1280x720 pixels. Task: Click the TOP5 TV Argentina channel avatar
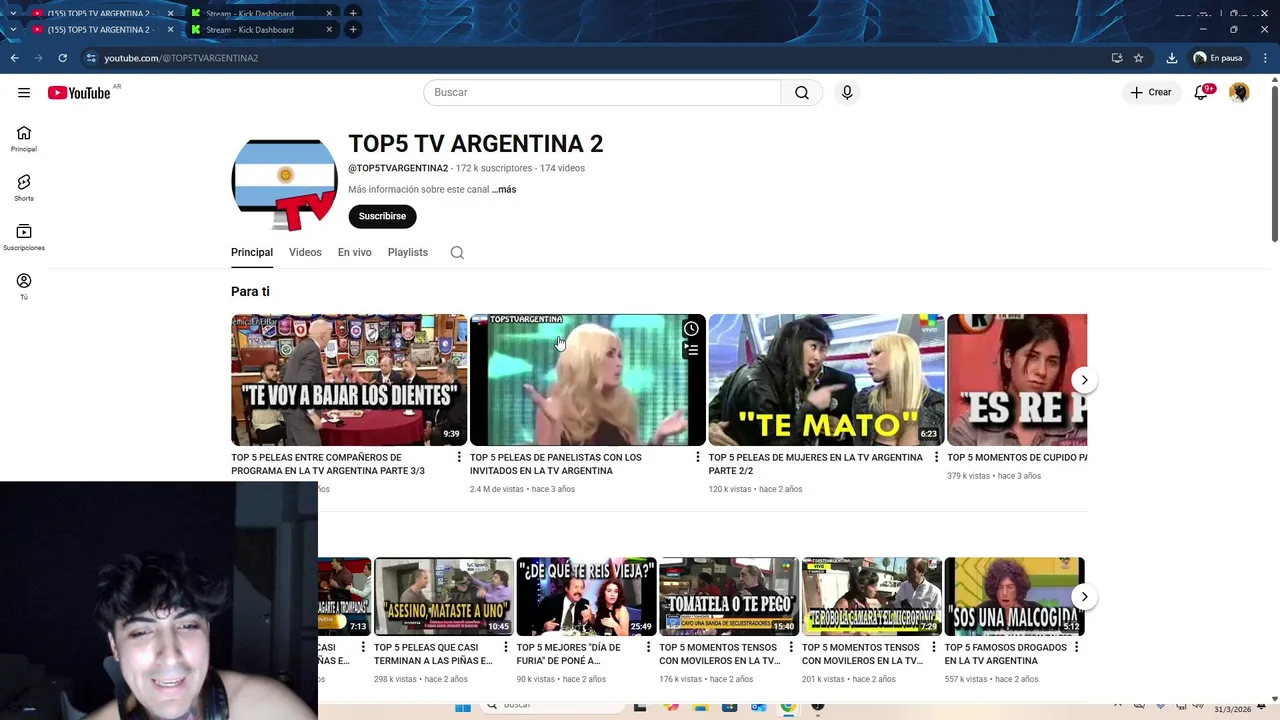pyautogui.click(x=285, y=185)
